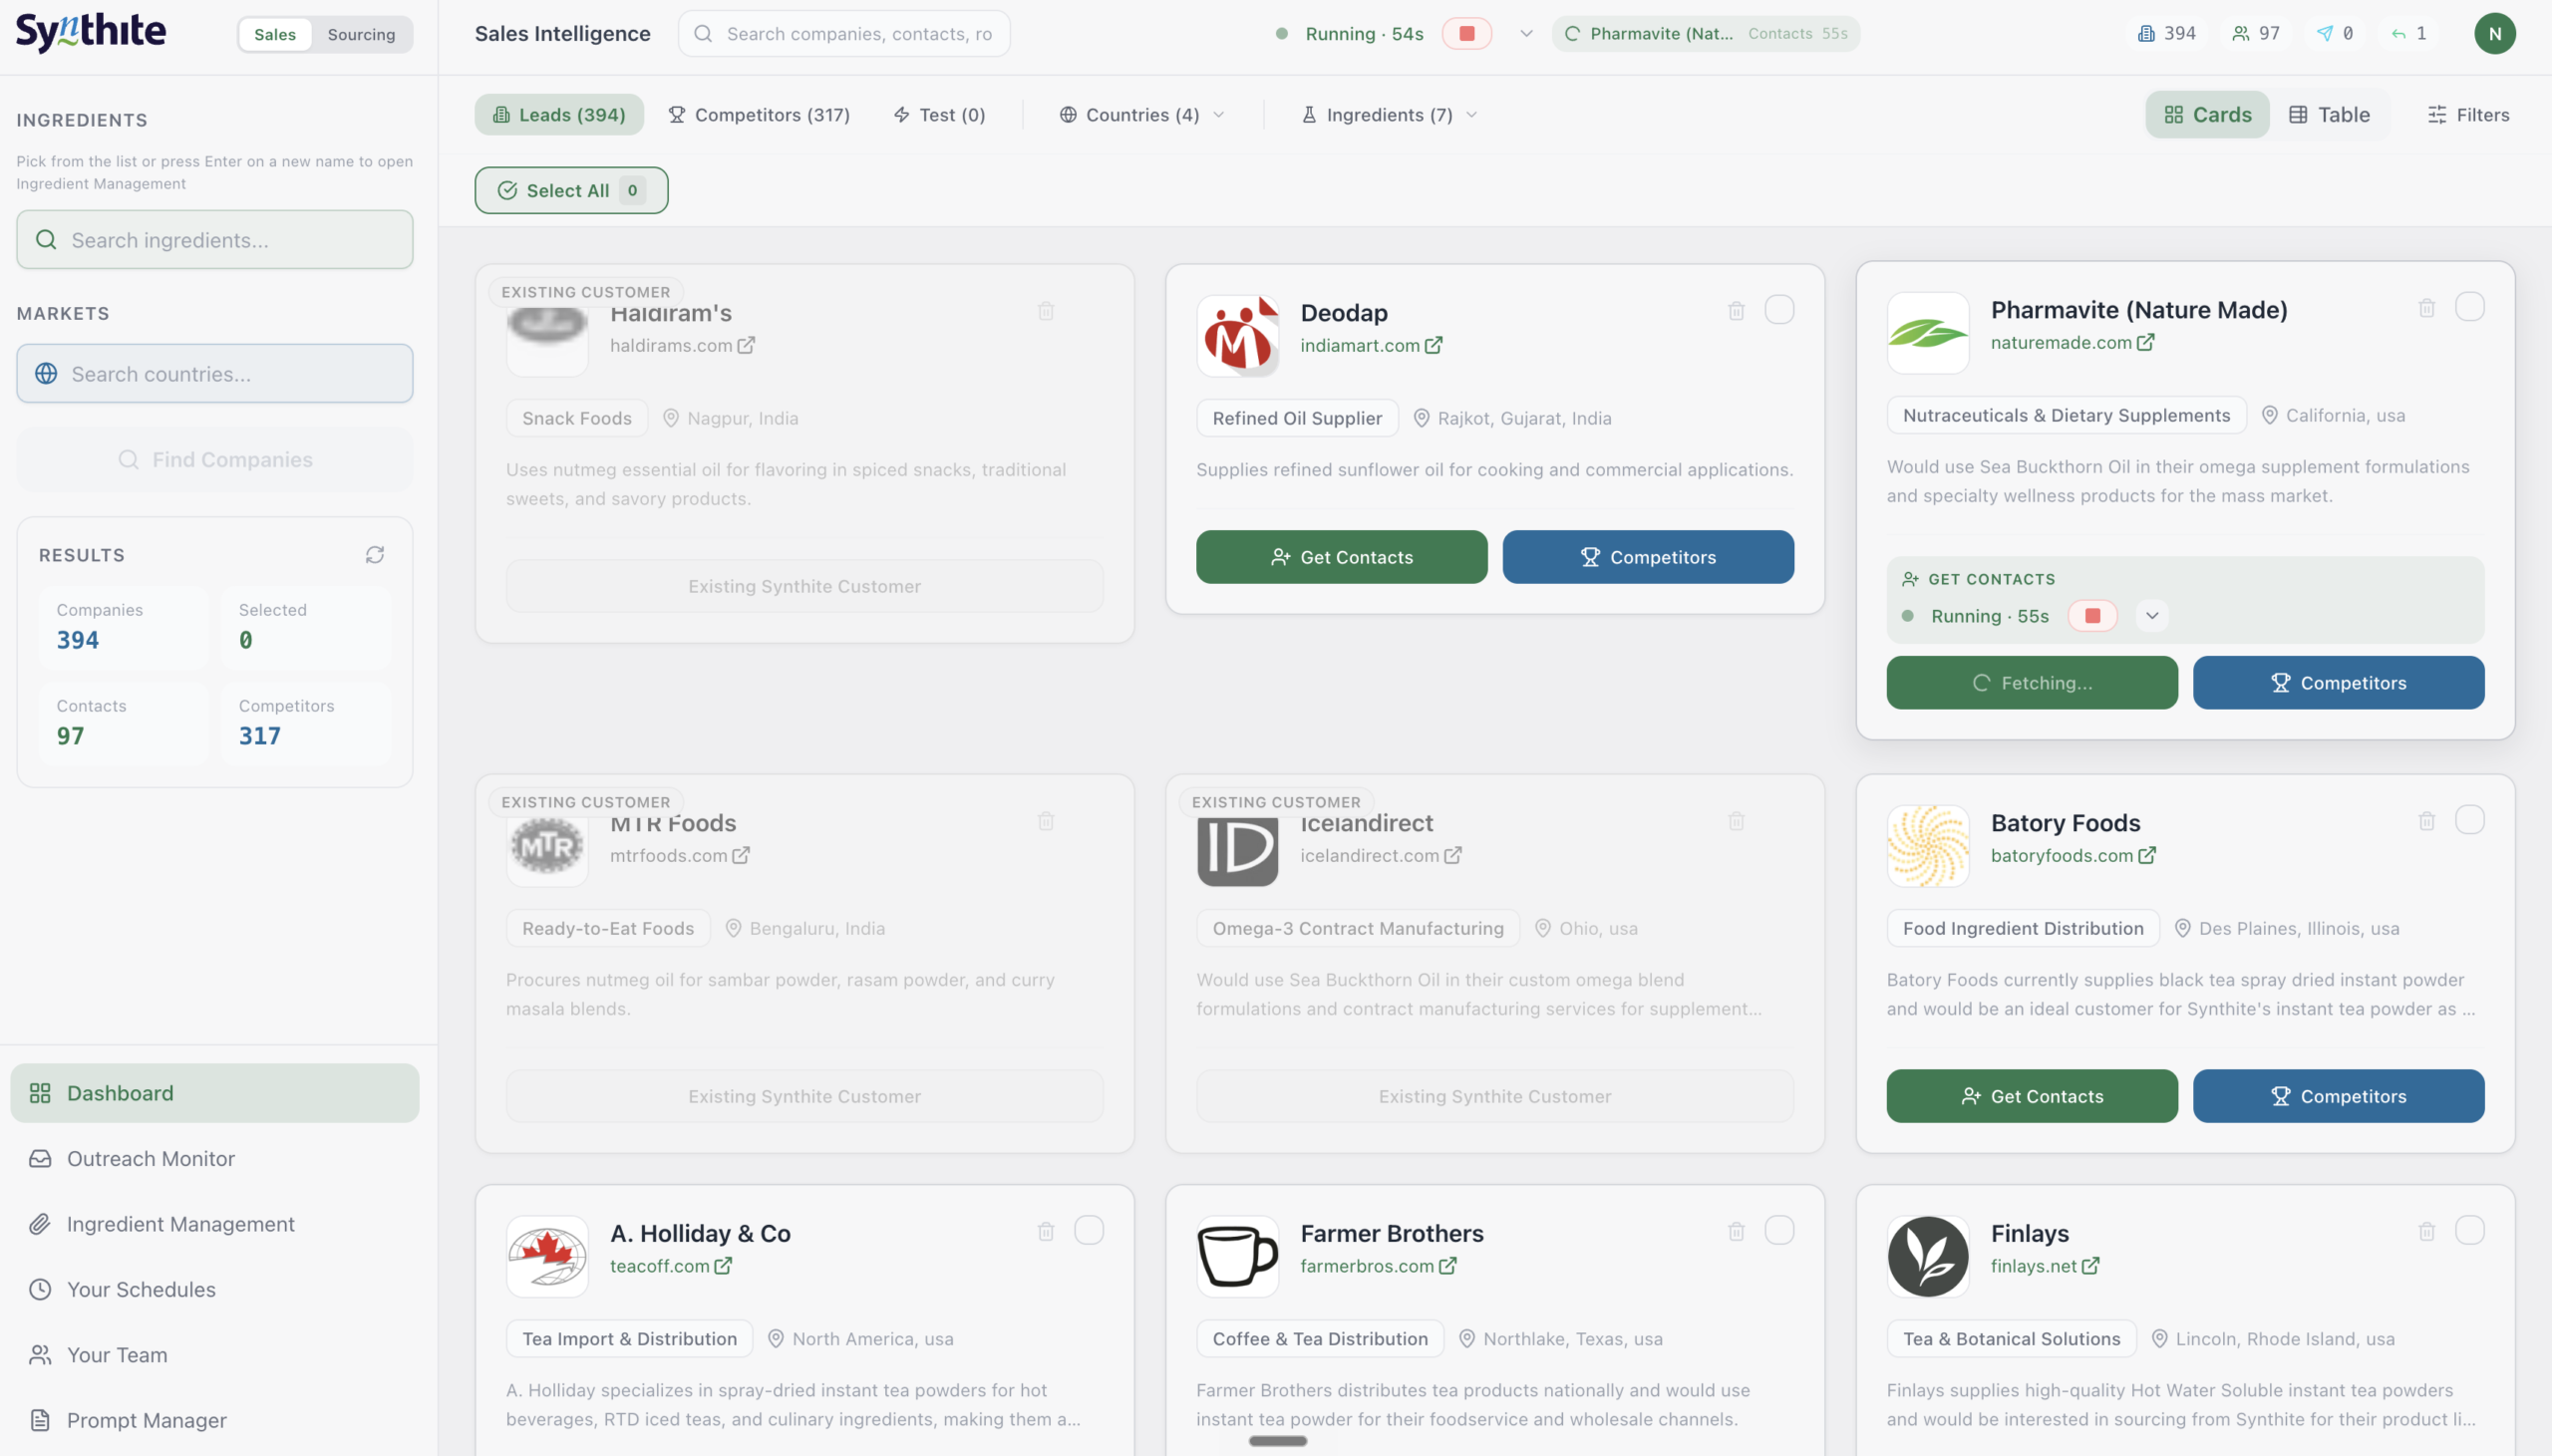Delete the Deodap card with trash icon
Image resolution: width=2552 pixels, height=1456 pixels.
coord(1736,311)
